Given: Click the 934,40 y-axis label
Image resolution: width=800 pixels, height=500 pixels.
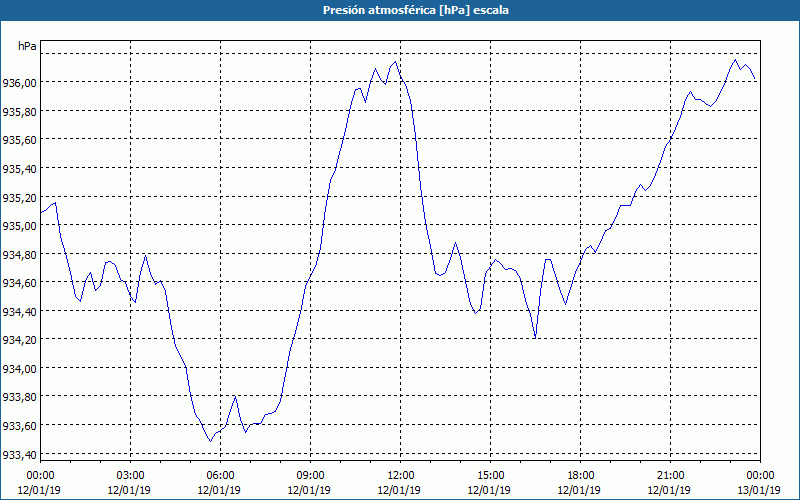Looking at the screenshot, I should (19, 311).
